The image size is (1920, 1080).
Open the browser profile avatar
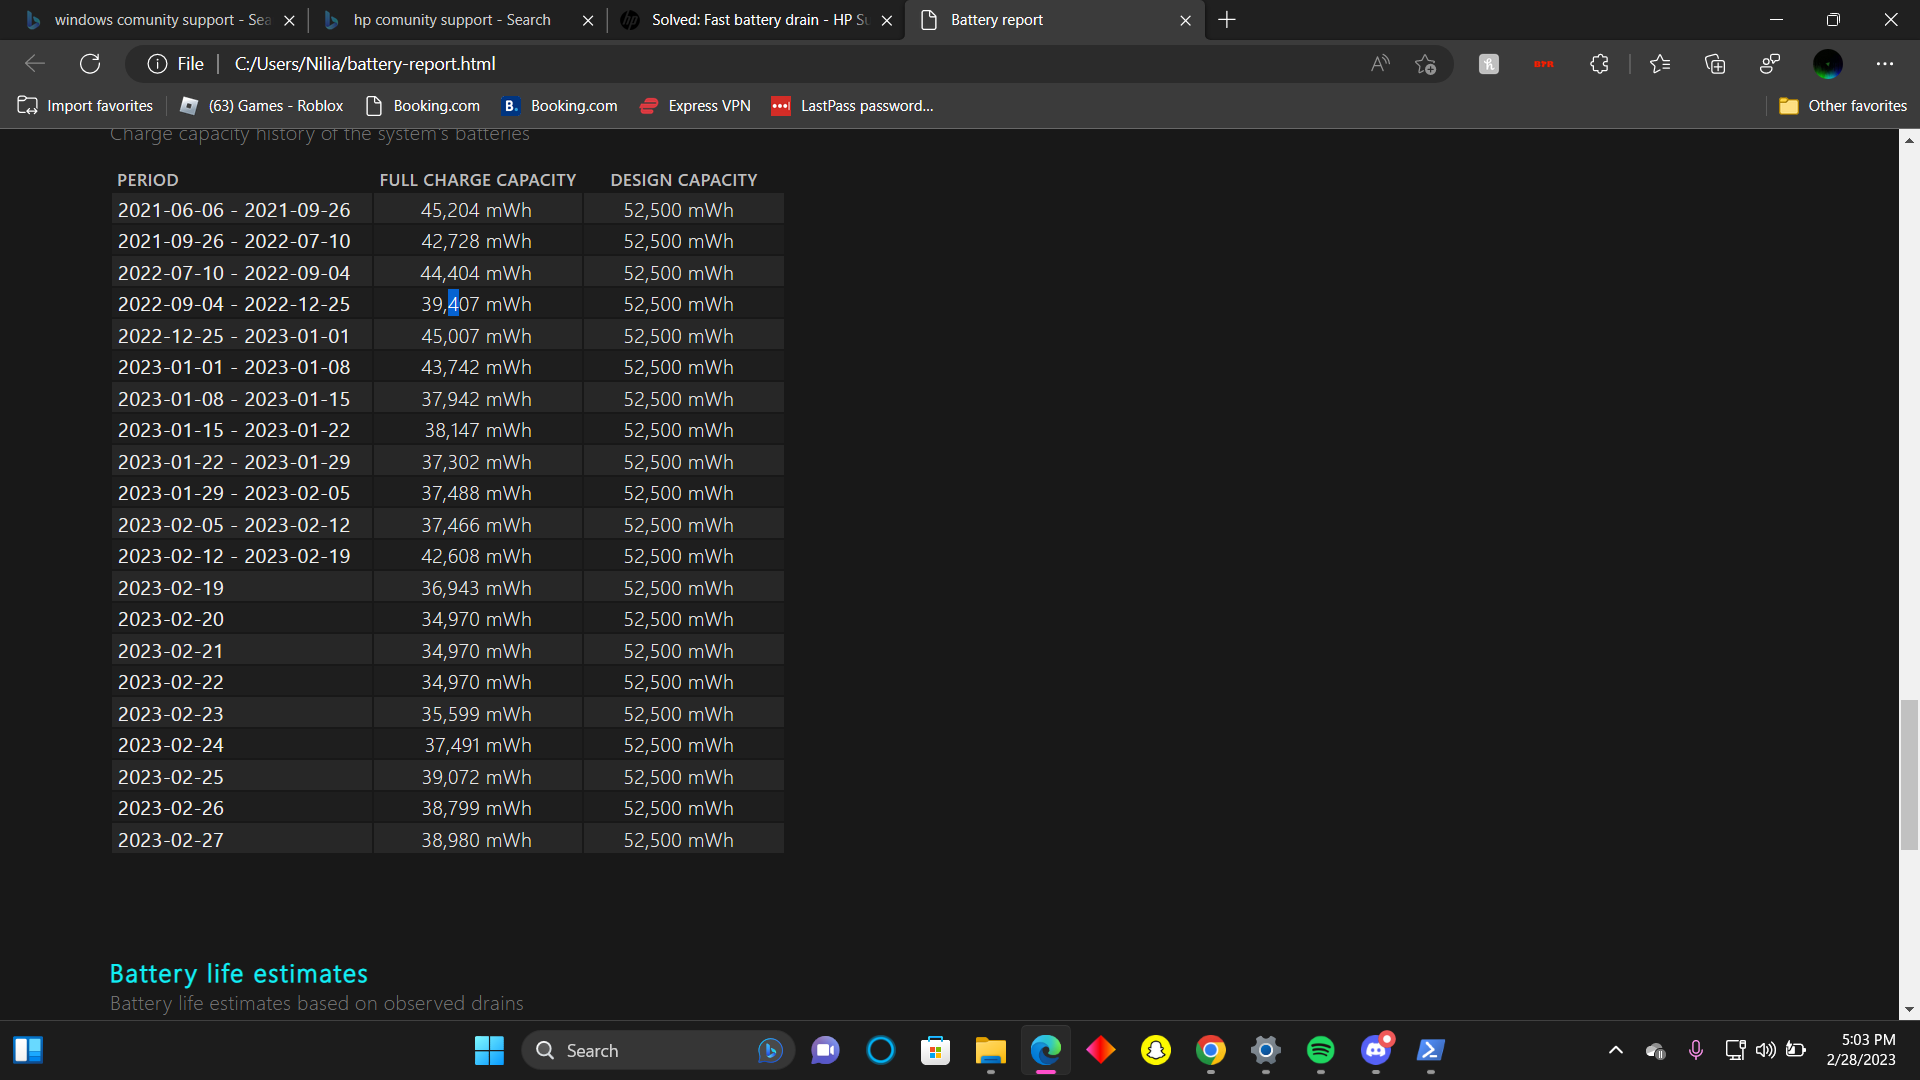click(x=1830, y=63)
